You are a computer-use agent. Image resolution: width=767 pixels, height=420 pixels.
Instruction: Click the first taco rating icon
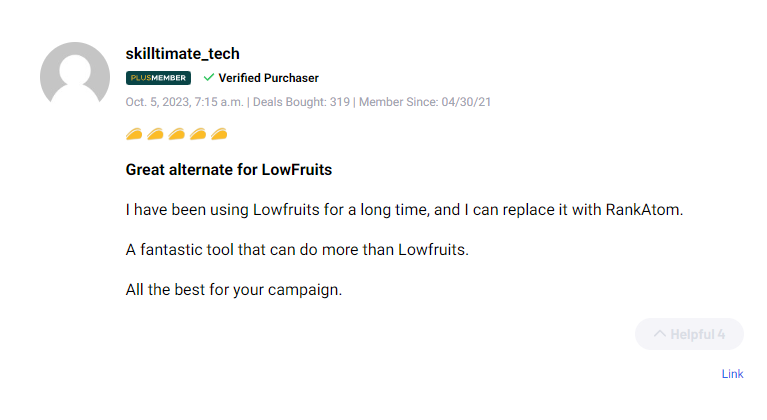click(x=134, y=134)
